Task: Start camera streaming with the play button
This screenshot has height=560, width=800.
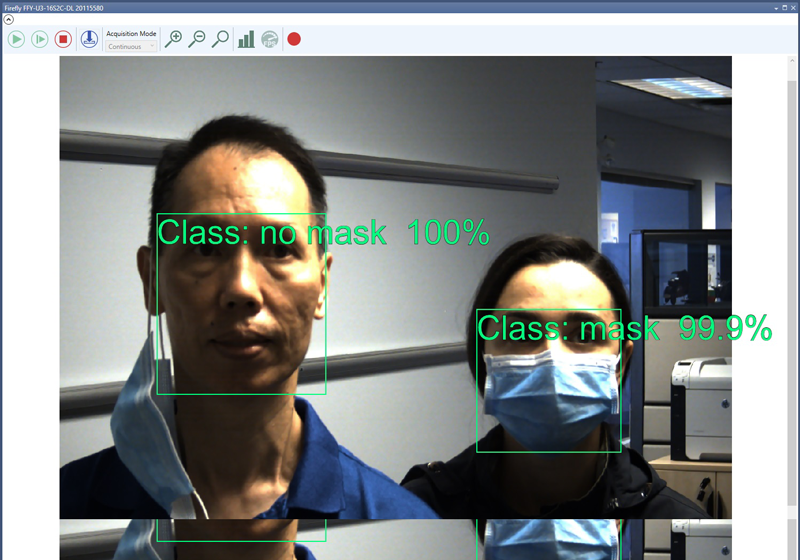Action: point(16,39)
